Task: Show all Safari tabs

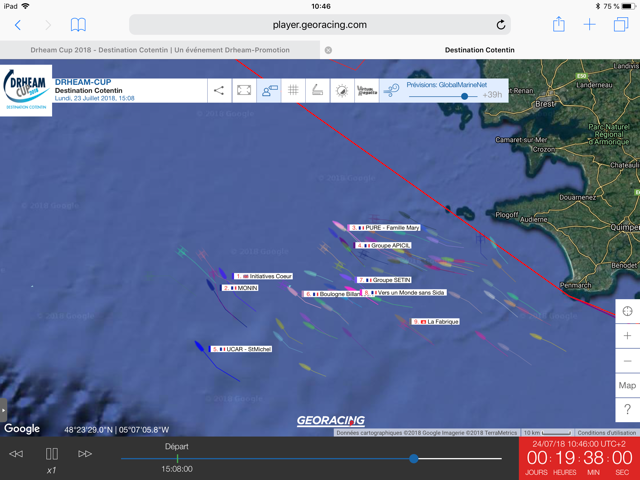Action: (x=621, y=24)
